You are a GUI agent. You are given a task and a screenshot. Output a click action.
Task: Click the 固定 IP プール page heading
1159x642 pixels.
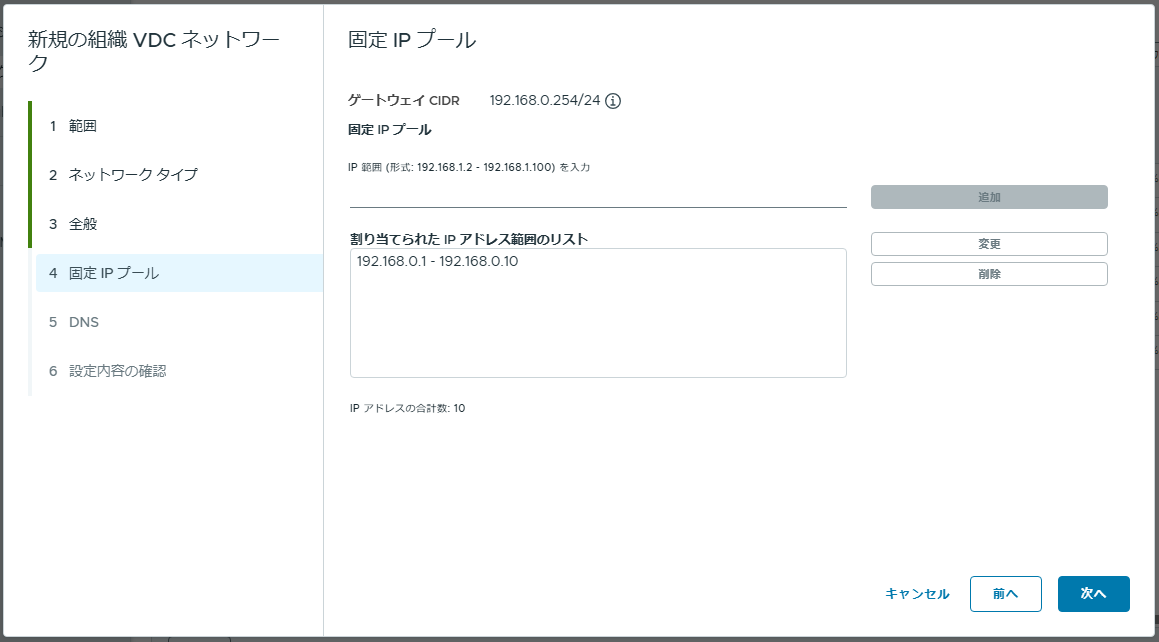point(412,40)
